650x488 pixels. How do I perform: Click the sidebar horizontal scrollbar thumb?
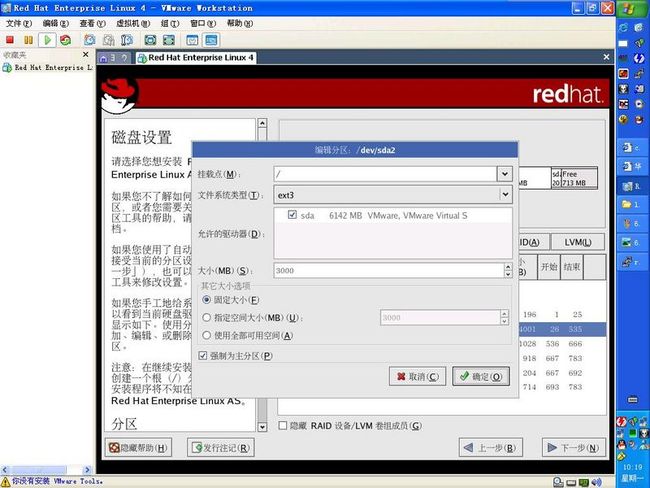[38, 470]
